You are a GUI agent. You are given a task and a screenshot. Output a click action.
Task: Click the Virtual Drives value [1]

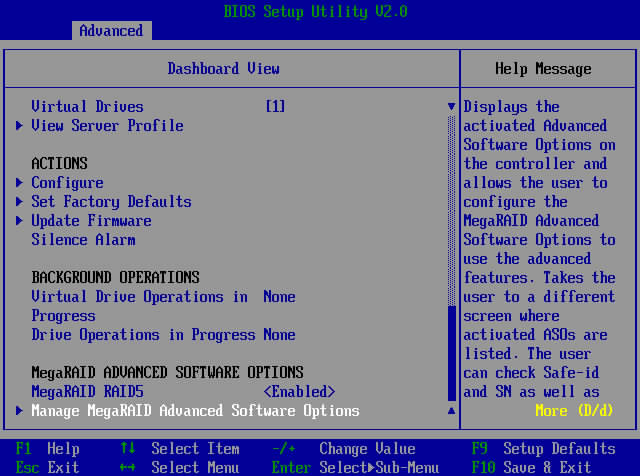[276, 107]
